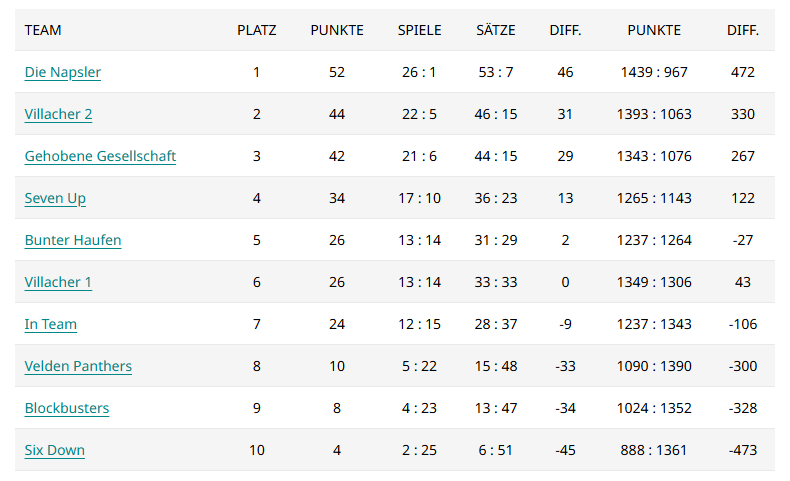Click Die Napsler's 52 points cell
790x481 pixels.
[337, 72]
